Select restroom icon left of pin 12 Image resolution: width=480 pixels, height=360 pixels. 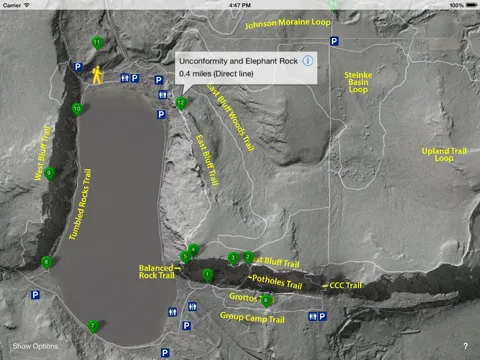(162, 95)
